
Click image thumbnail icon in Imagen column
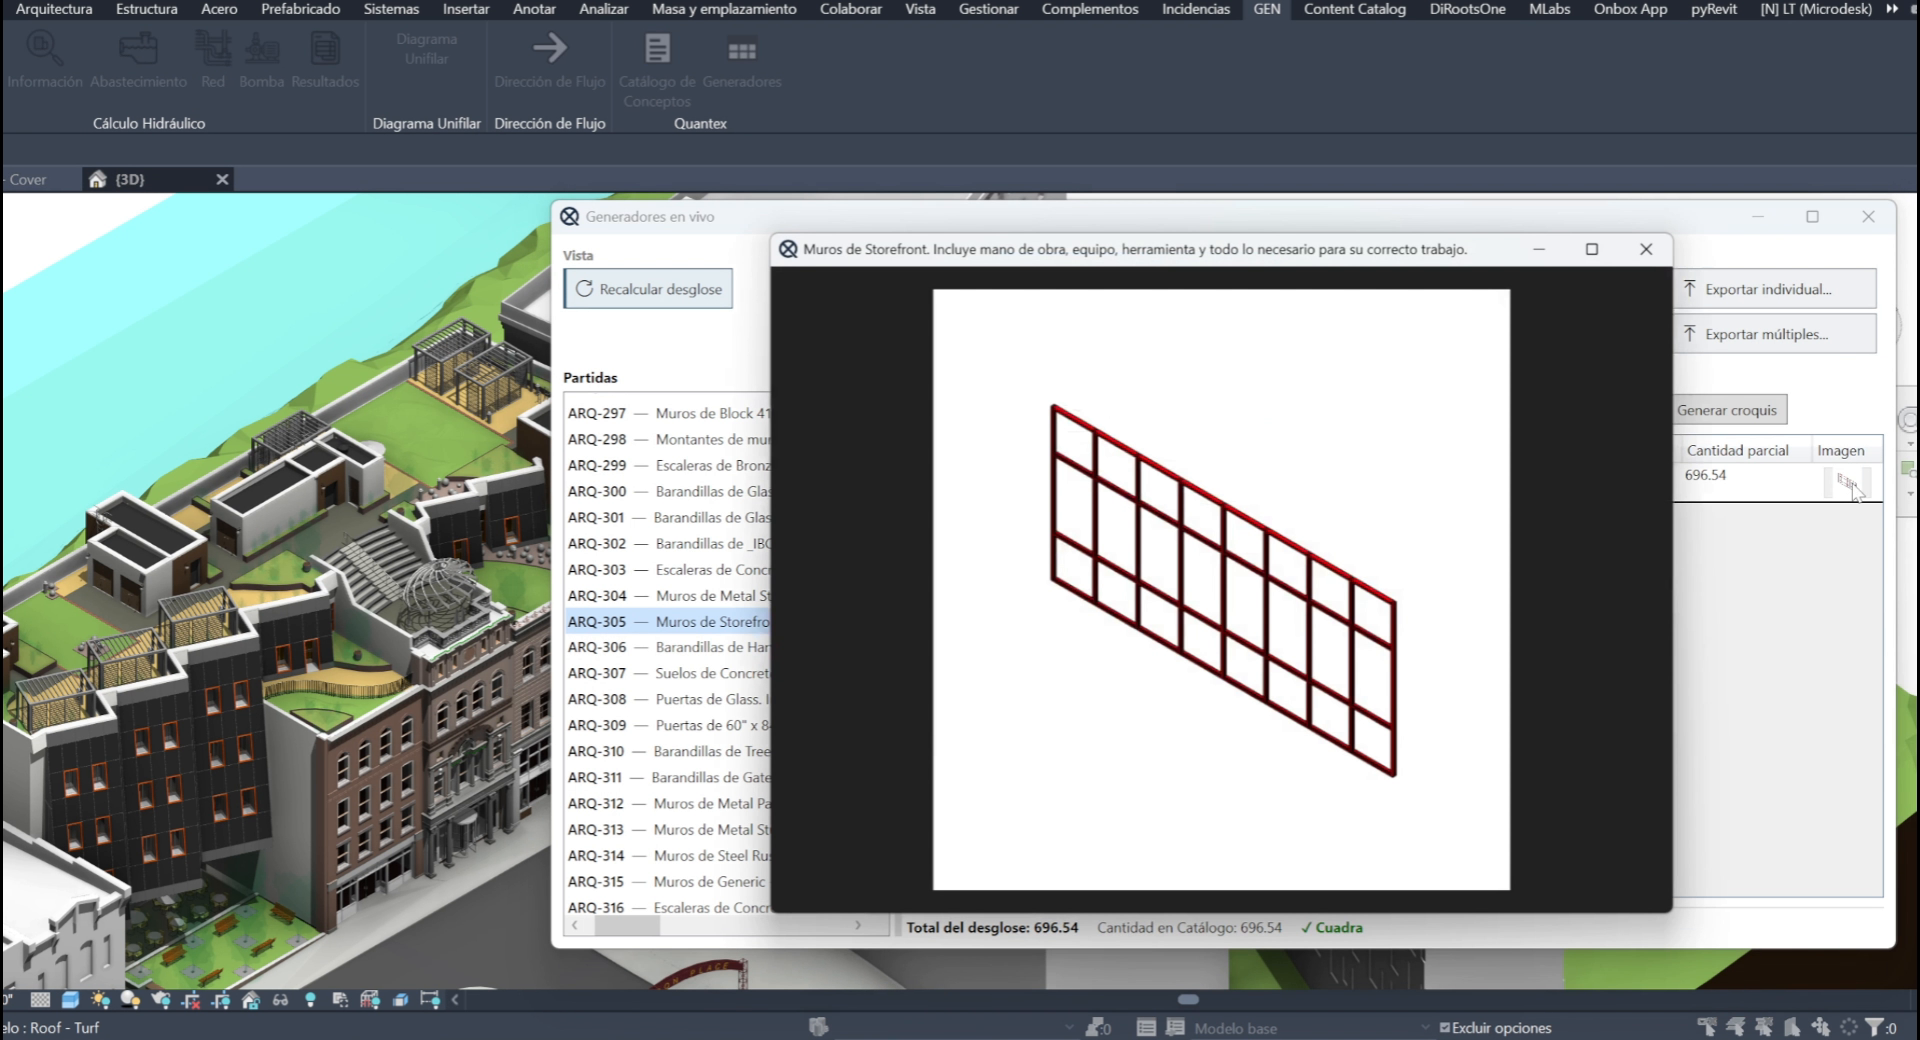(x=1847, y=482)
